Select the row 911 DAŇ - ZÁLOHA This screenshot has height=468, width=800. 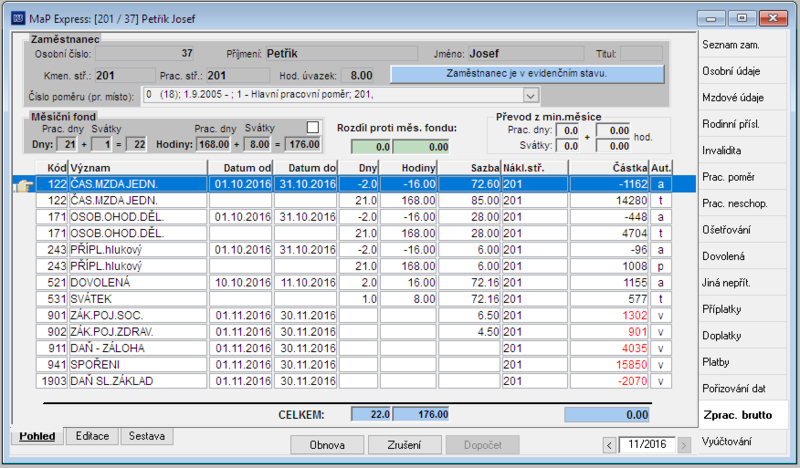pos(354,348)
